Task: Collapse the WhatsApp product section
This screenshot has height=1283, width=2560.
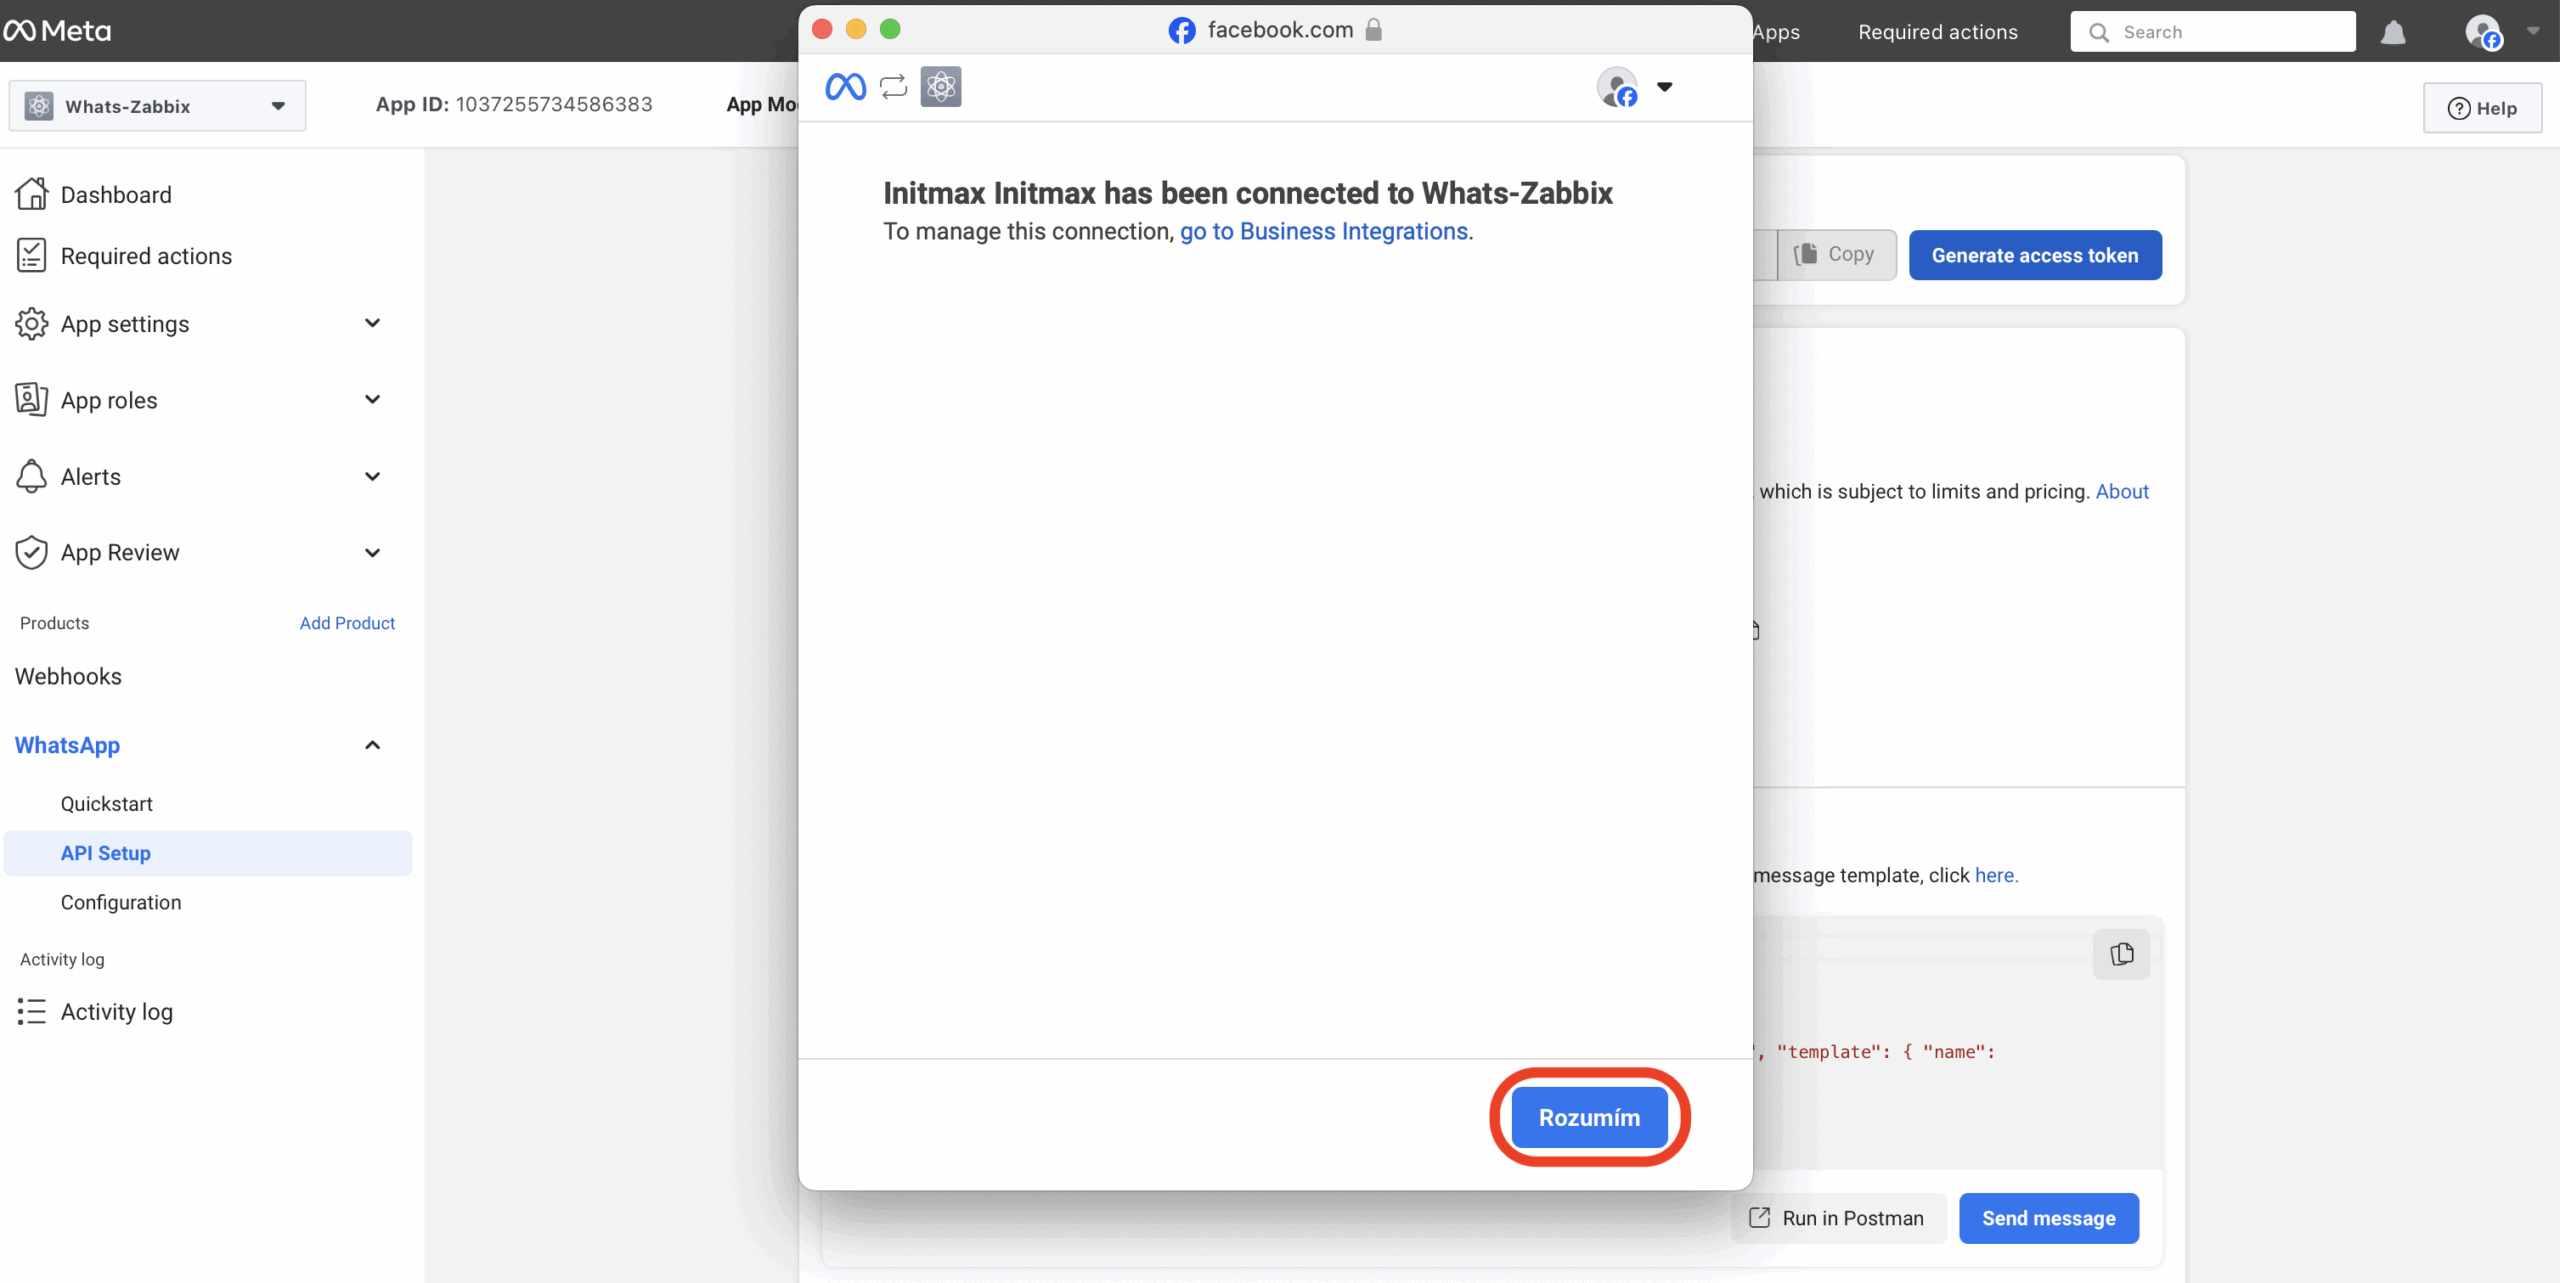Action: coord(372,745)
